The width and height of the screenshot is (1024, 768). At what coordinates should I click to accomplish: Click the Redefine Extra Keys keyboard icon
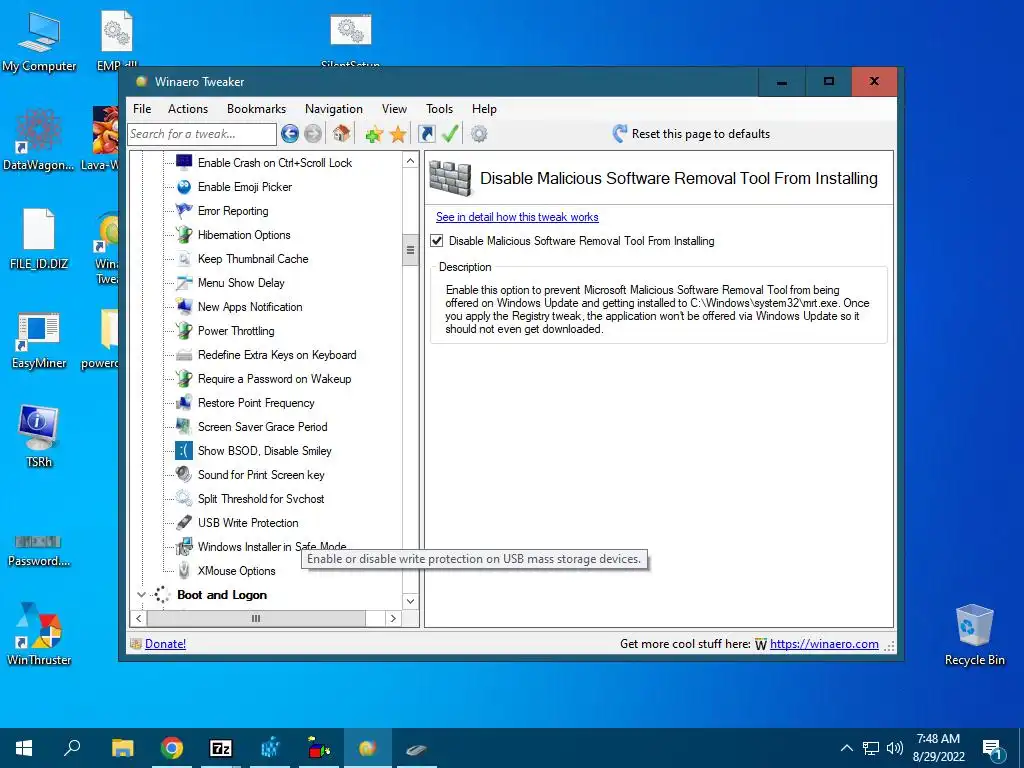point(184,355)
